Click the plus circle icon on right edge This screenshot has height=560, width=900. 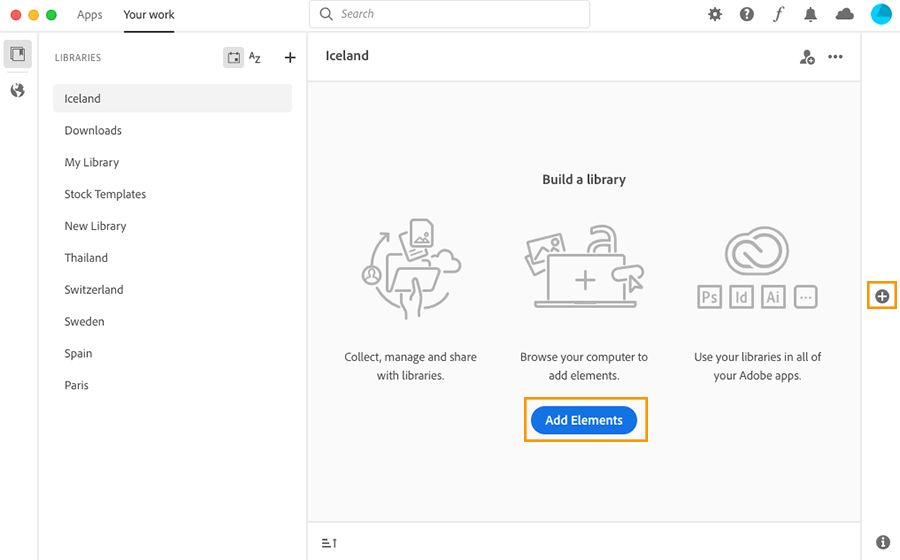pyautogui.click(x=882, y=296)
